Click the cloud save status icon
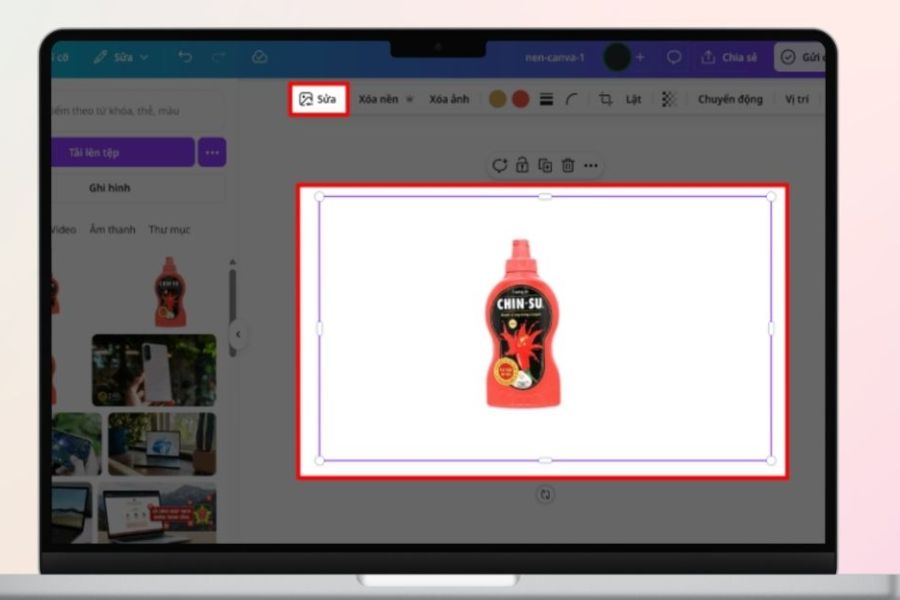 pos(260,57)
